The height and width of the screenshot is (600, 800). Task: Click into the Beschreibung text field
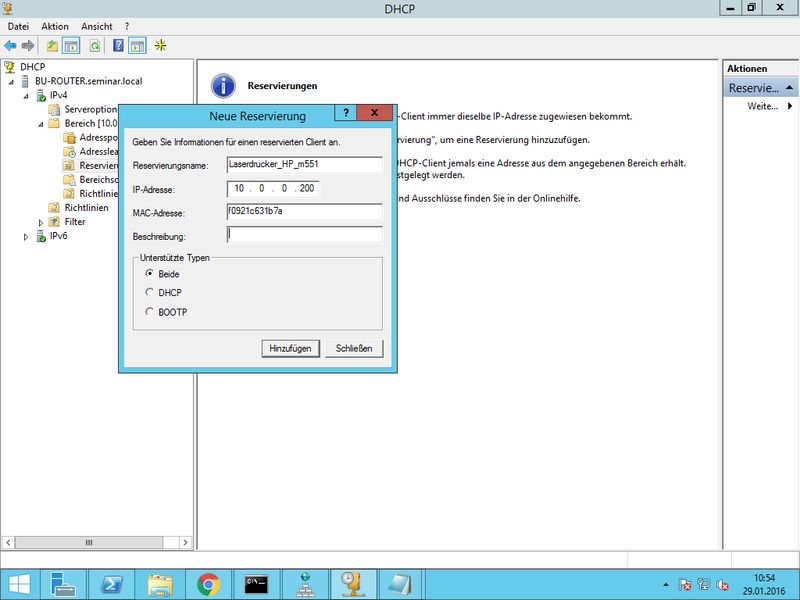click(305, 235)
